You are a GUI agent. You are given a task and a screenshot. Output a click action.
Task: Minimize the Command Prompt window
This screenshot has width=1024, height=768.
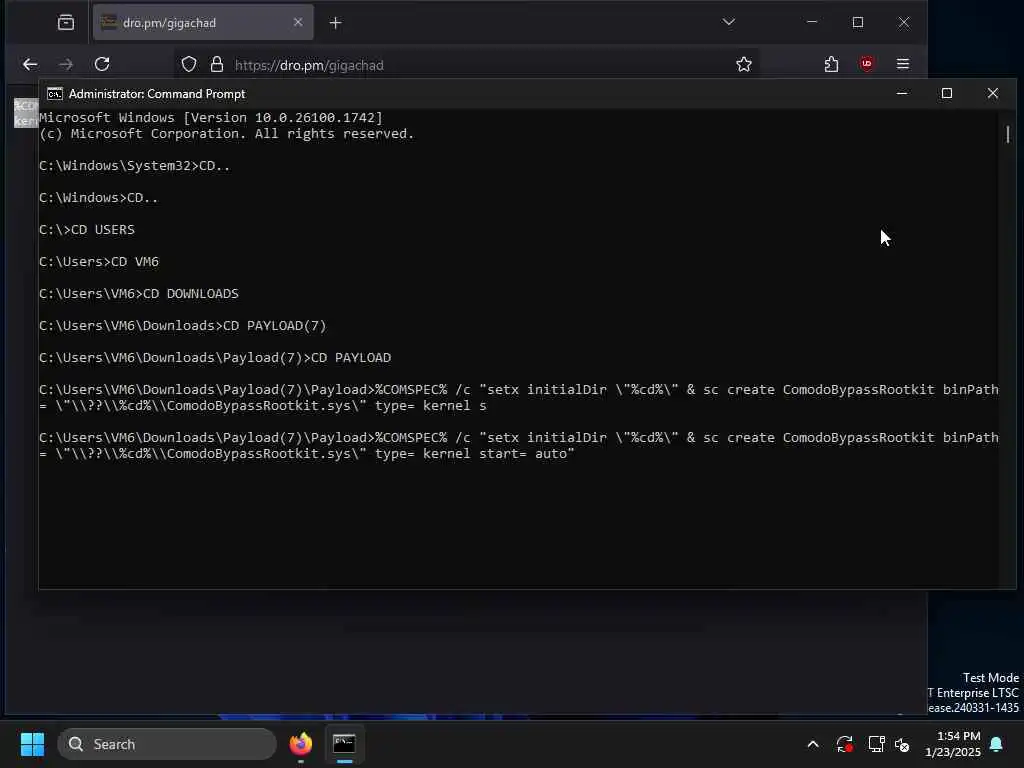(902, 93)
